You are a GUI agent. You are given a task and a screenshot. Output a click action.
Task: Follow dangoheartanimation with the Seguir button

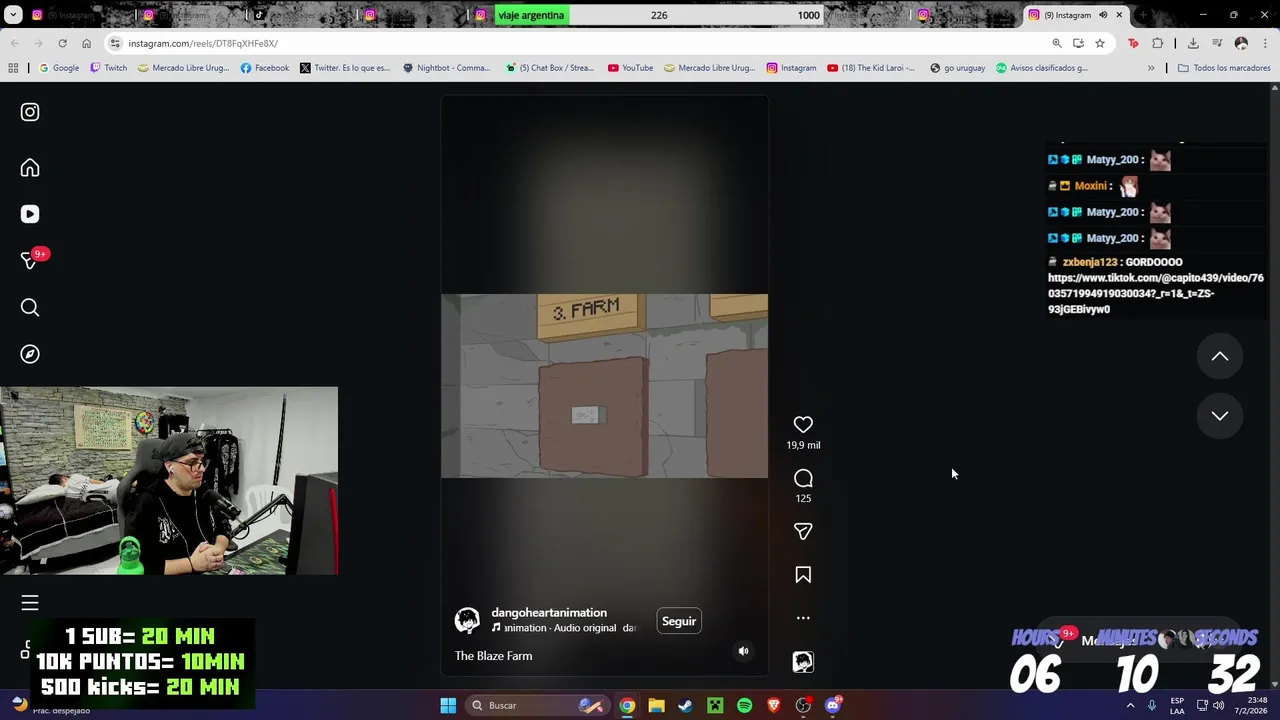pyautogui.click(x=679, y=621)
